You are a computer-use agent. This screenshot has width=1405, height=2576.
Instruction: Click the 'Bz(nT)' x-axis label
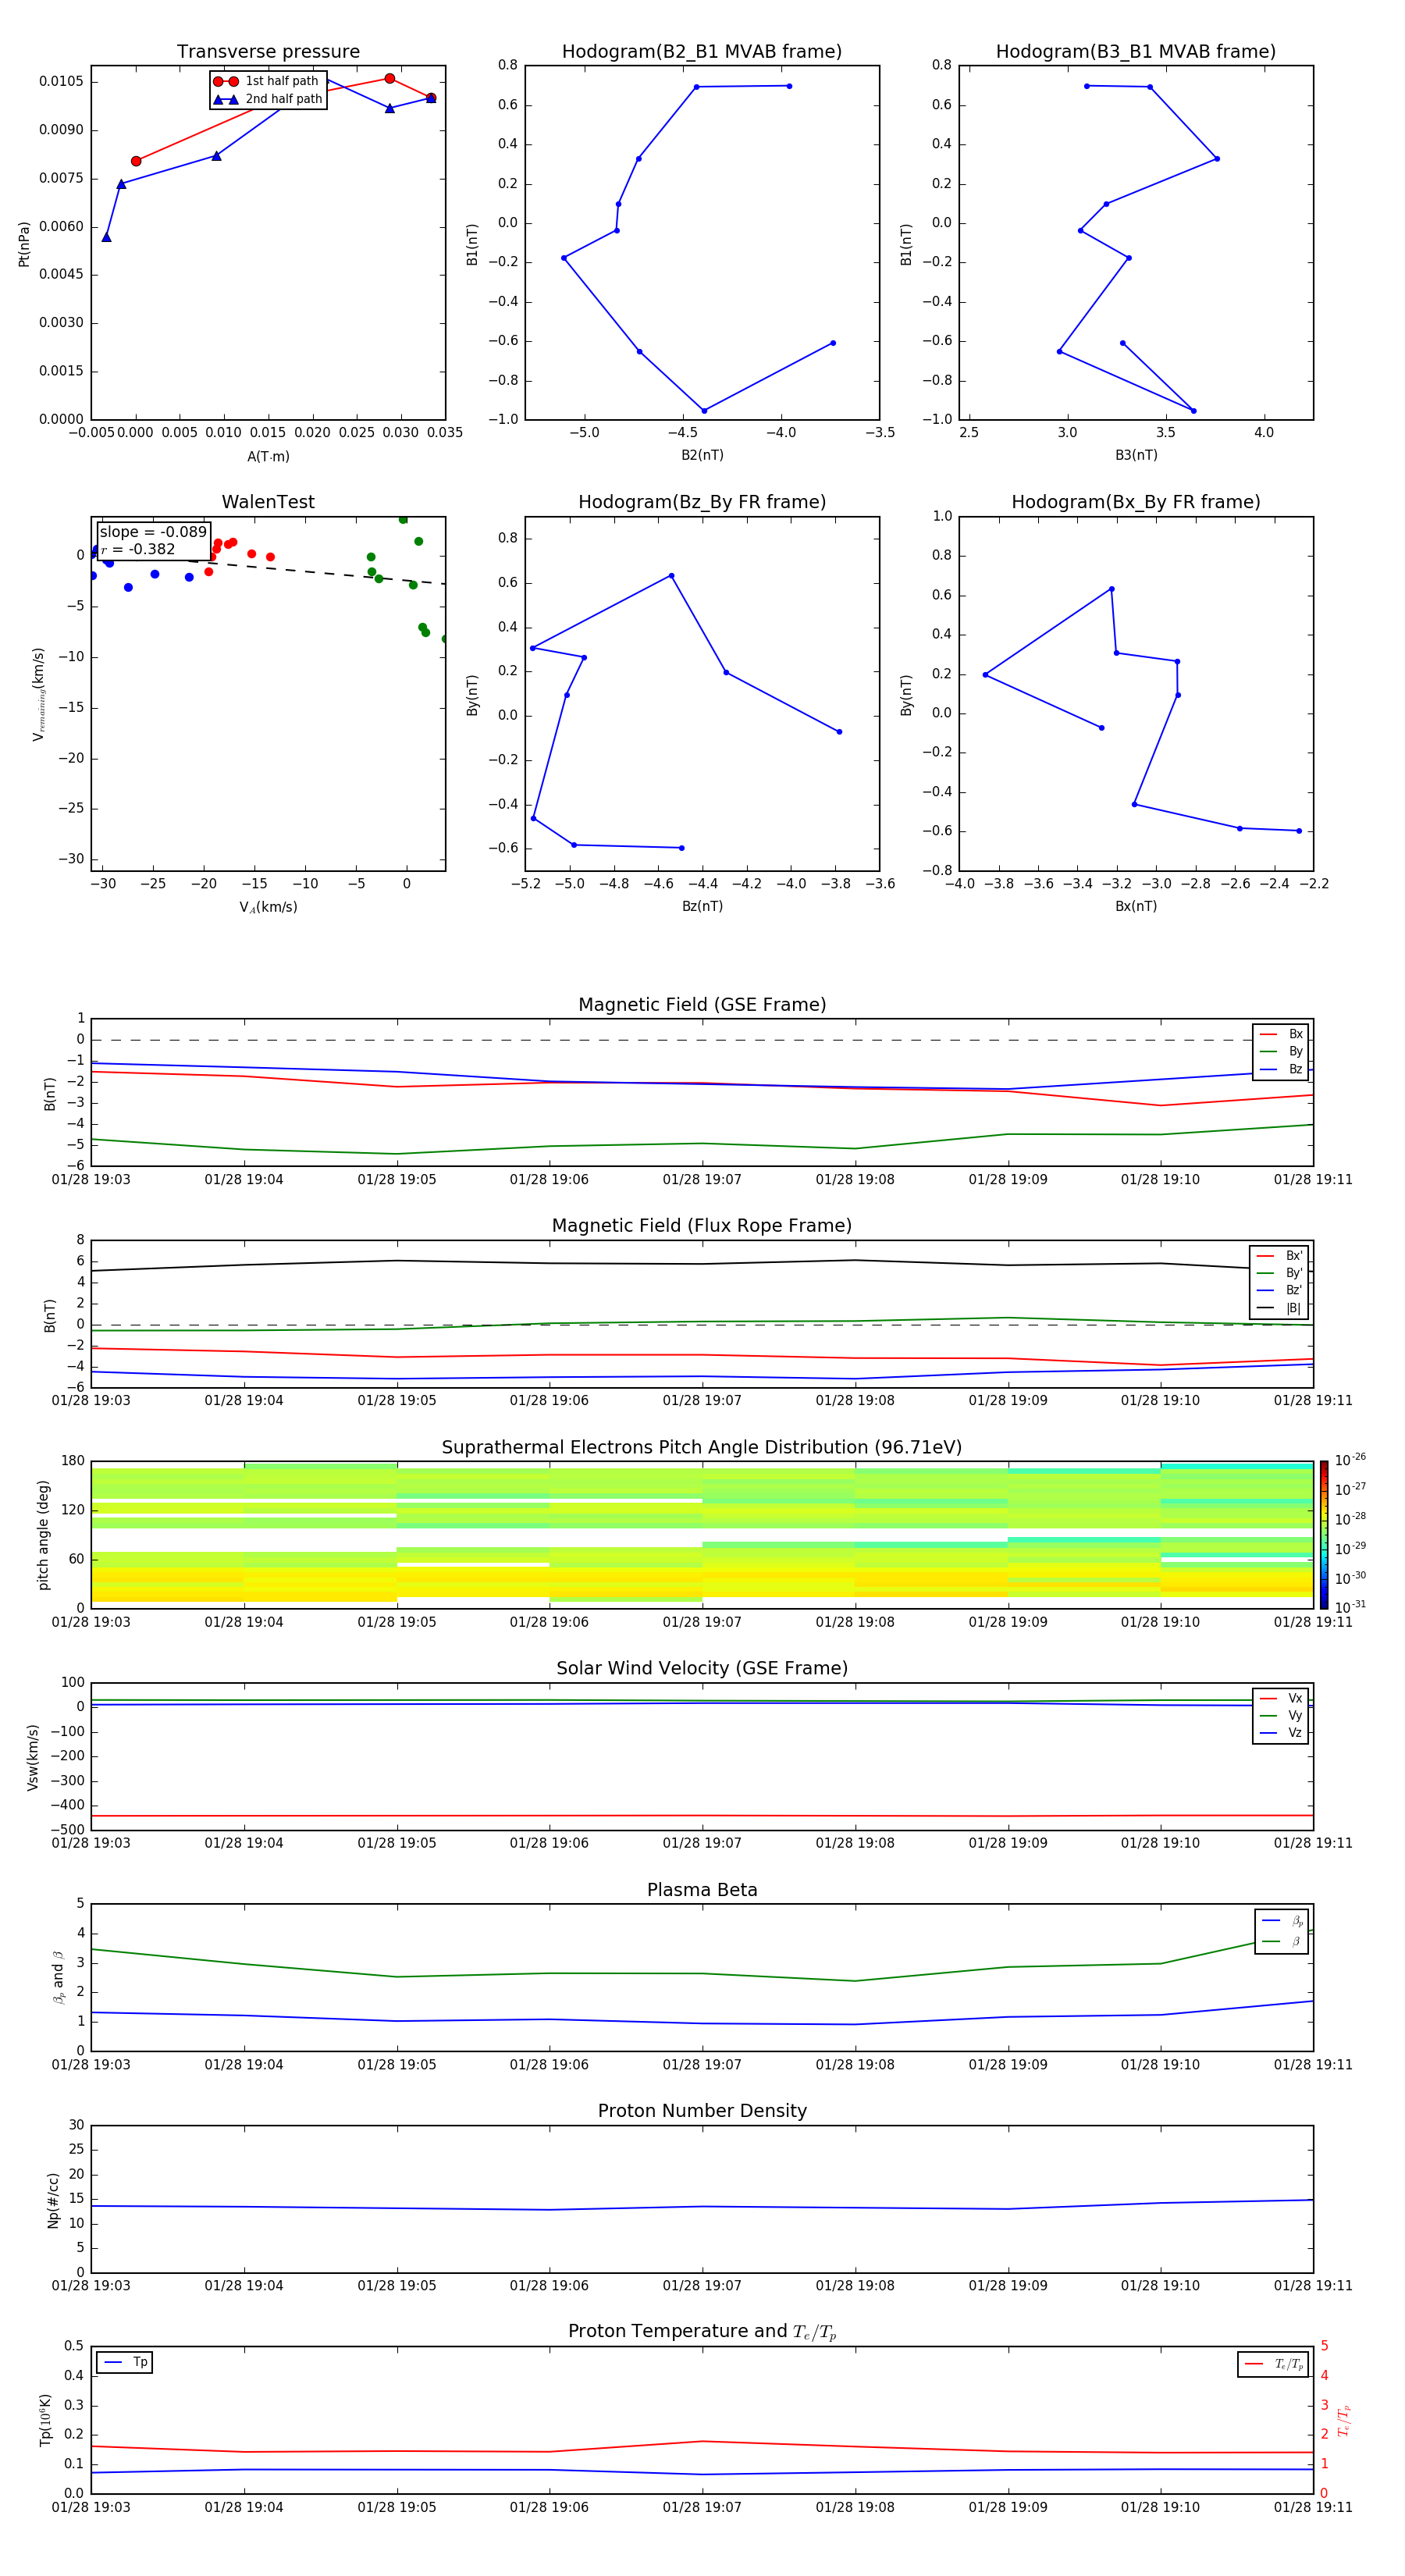702,906
